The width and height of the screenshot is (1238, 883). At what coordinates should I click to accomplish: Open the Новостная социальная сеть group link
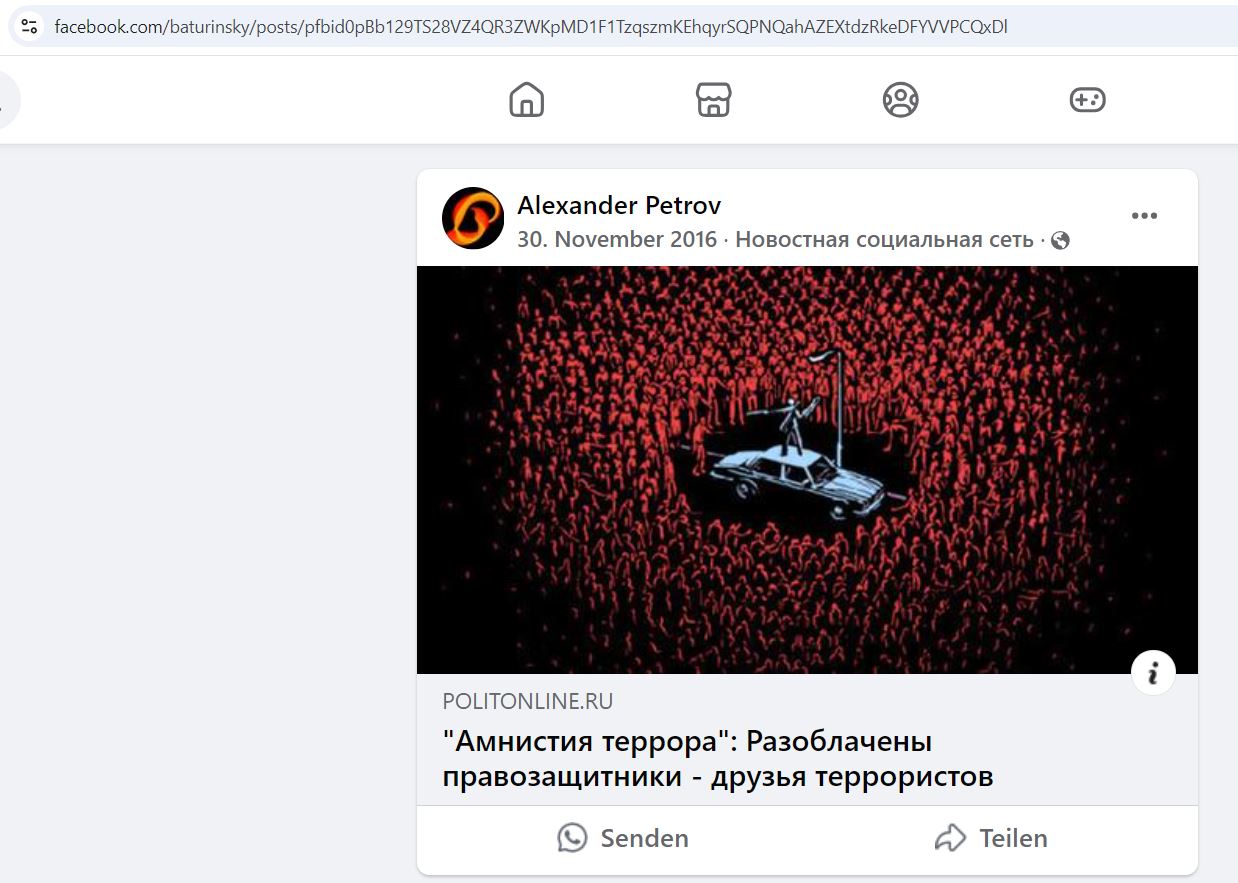click(x=884, y=240)
